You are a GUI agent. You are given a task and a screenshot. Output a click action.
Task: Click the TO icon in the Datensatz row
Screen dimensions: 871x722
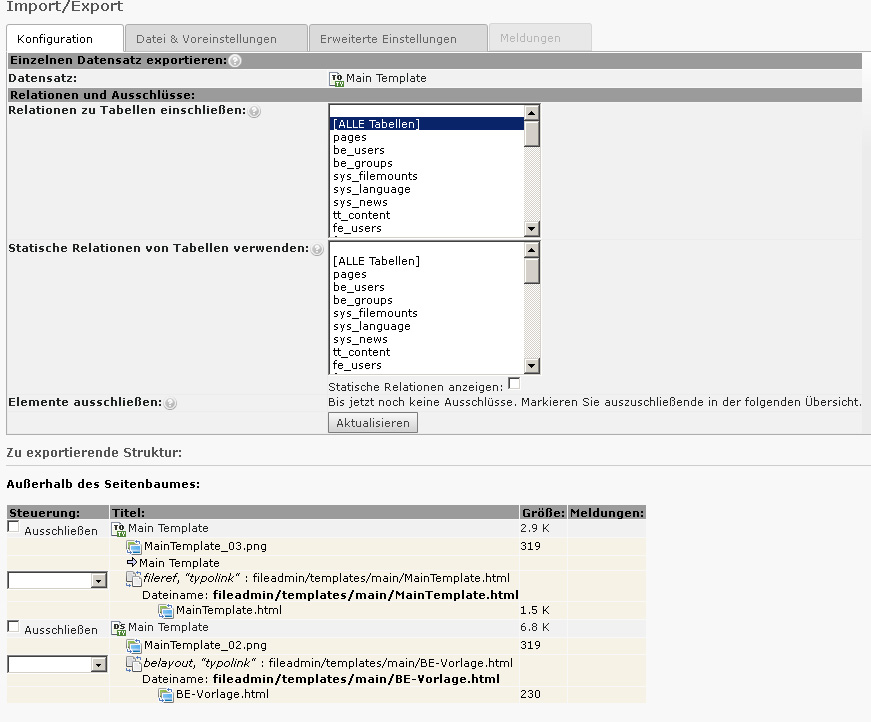pos(337,79)
